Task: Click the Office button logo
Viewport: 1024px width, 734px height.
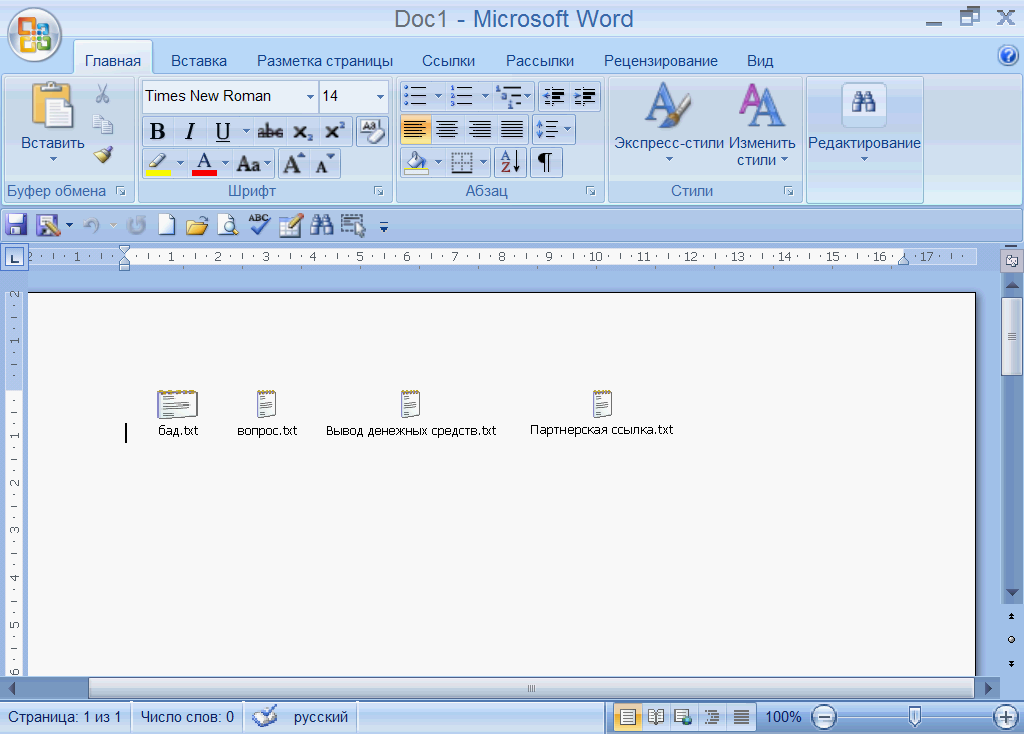Action: click(x=35, y=35)
